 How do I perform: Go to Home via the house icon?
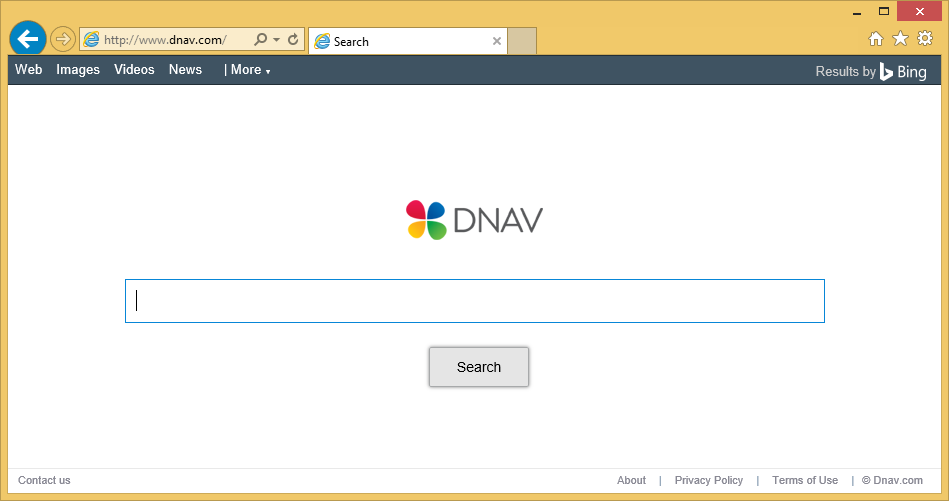tap(876, 39)
